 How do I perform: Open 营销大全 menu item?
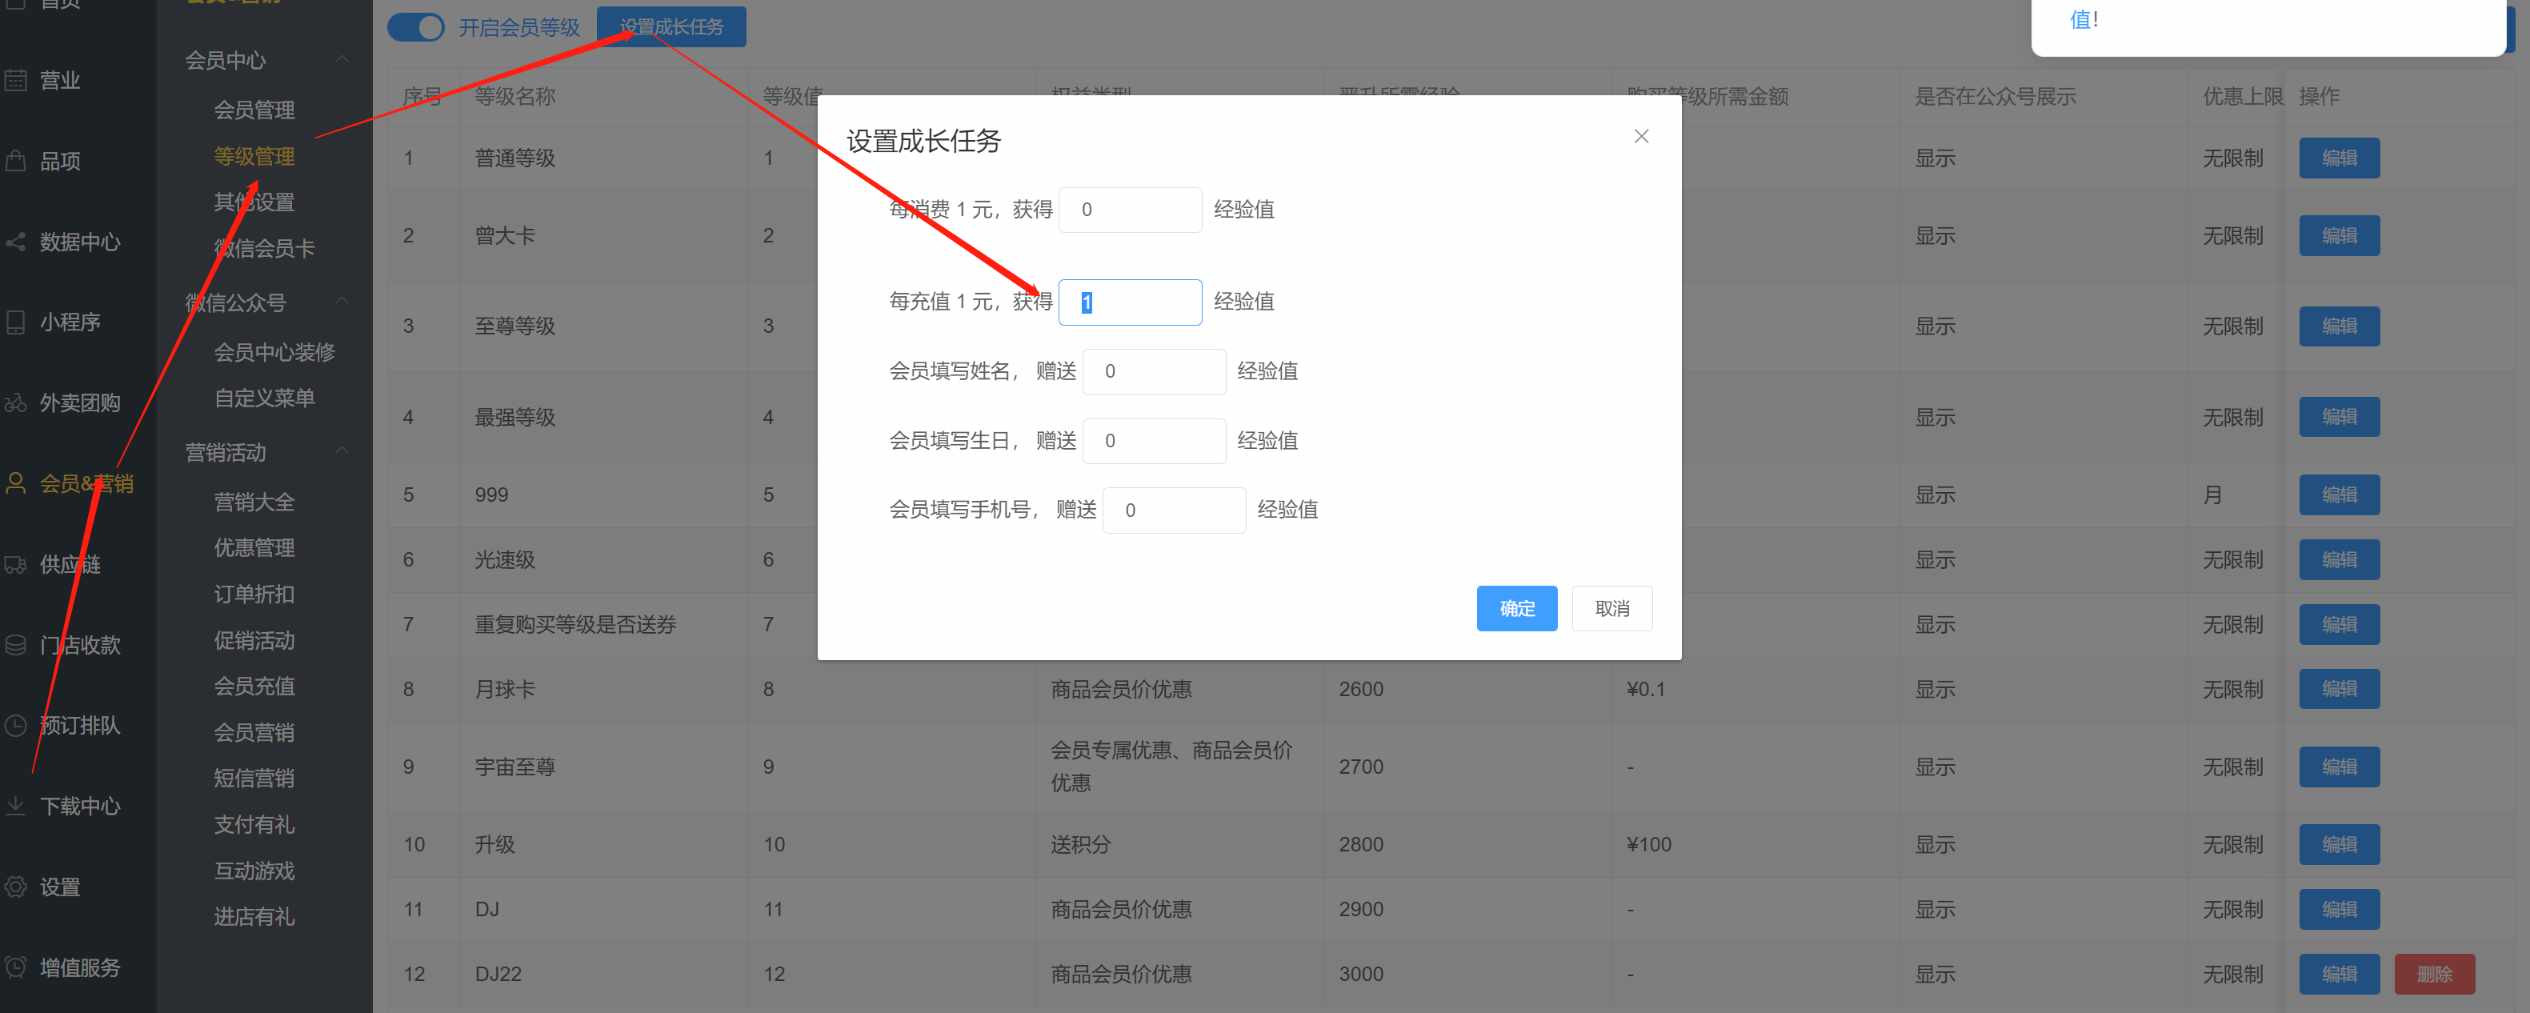click(x=254, y=502)
